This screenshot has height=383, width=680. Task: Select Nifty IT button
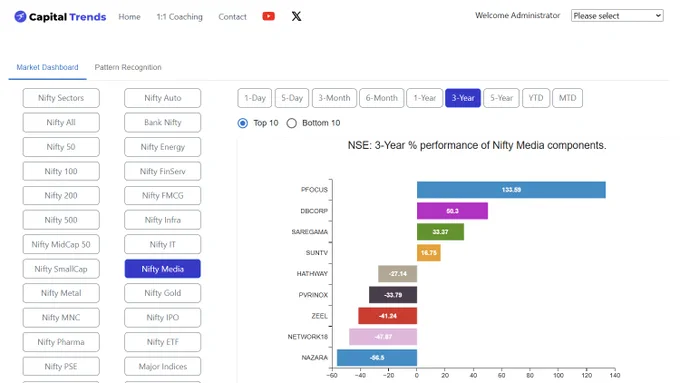(x=163, y=244)
